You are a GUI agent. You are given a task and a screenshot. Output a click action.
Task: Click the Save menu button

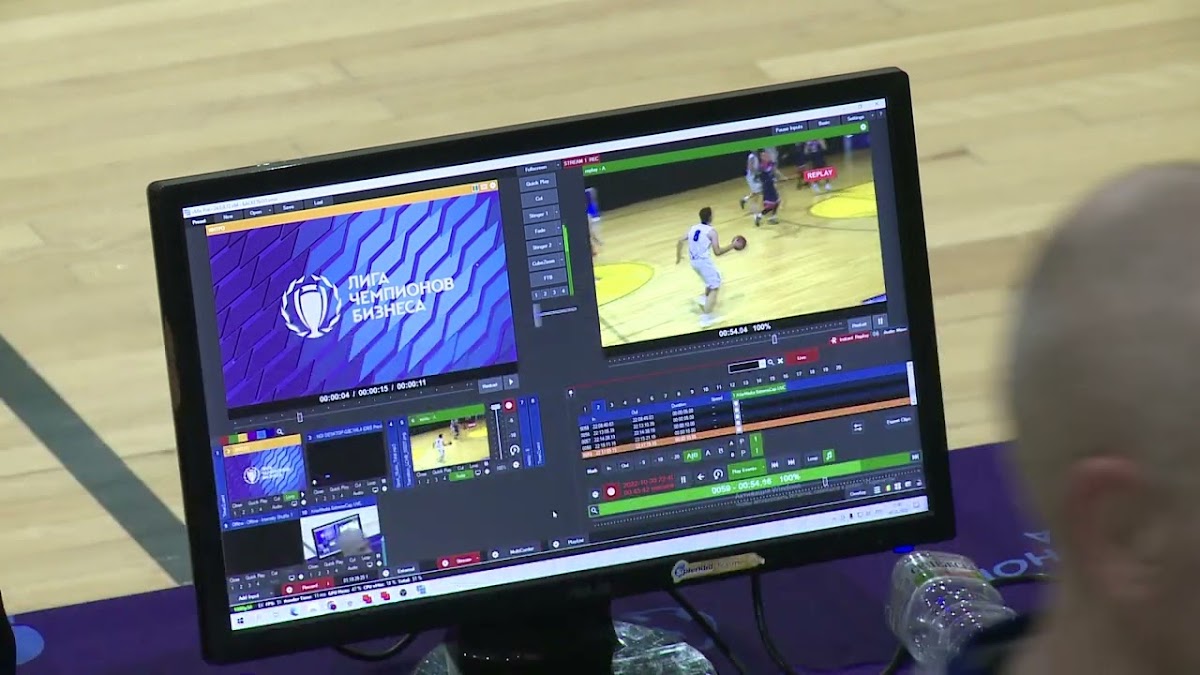(288, 207)
